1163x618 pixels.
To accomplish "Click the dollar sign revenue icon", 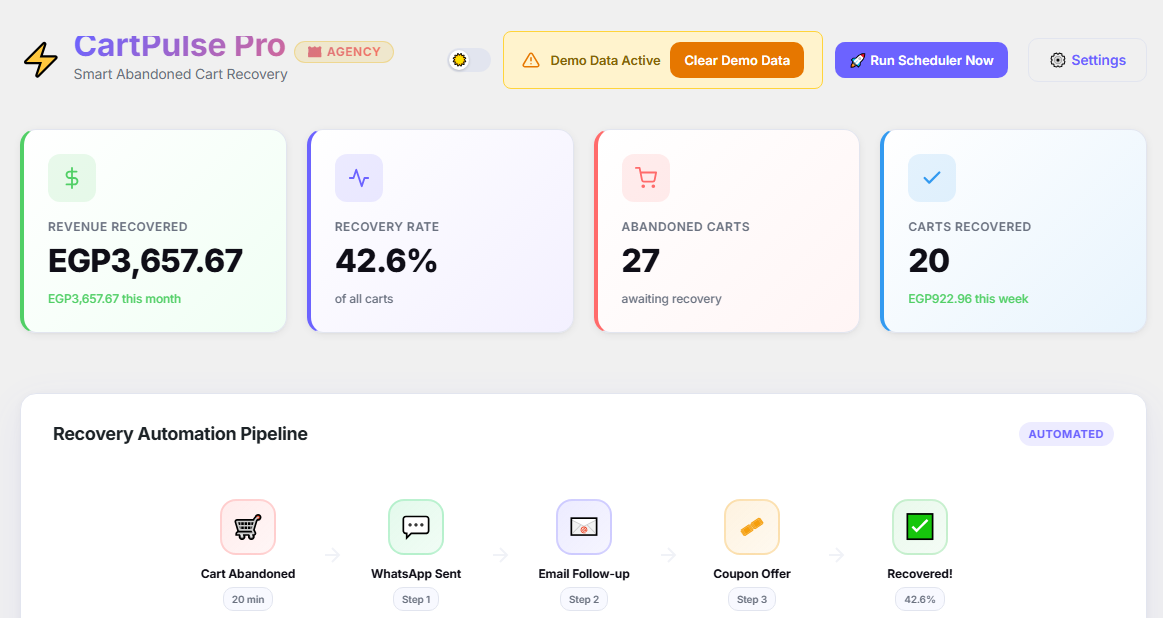I will tap(72, 178).
